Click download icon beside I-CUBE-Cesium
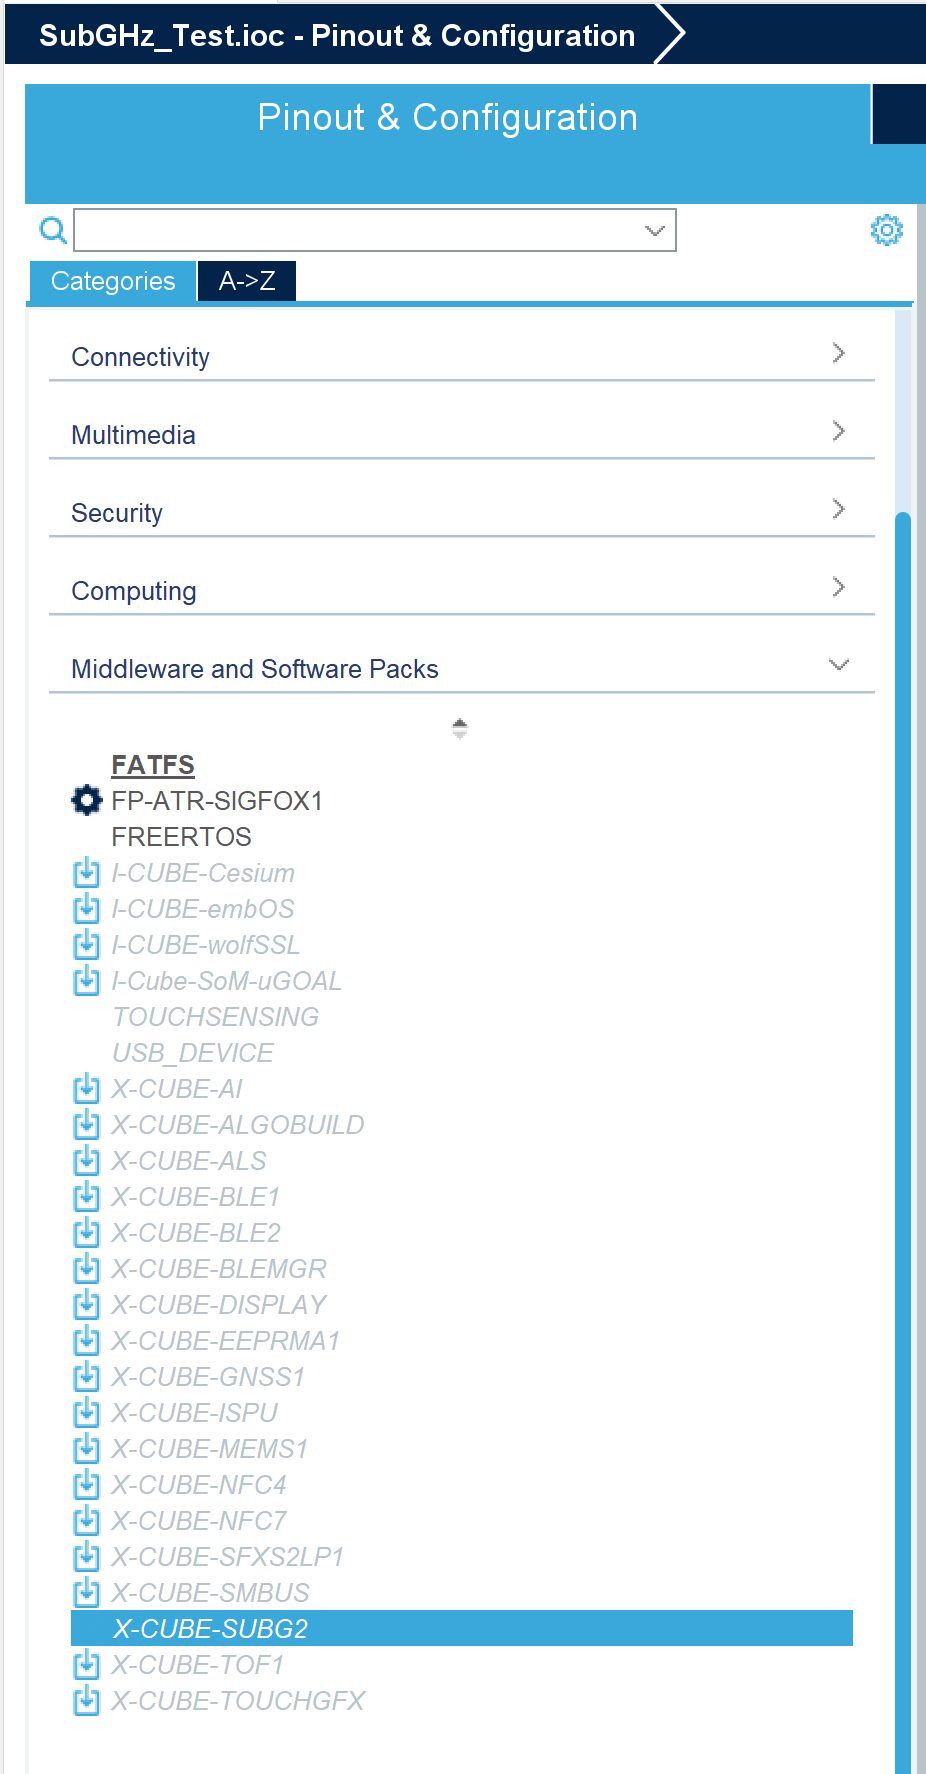Image resolution: width=926 pixels, height=1774 pixels. [x=87, y=873]
